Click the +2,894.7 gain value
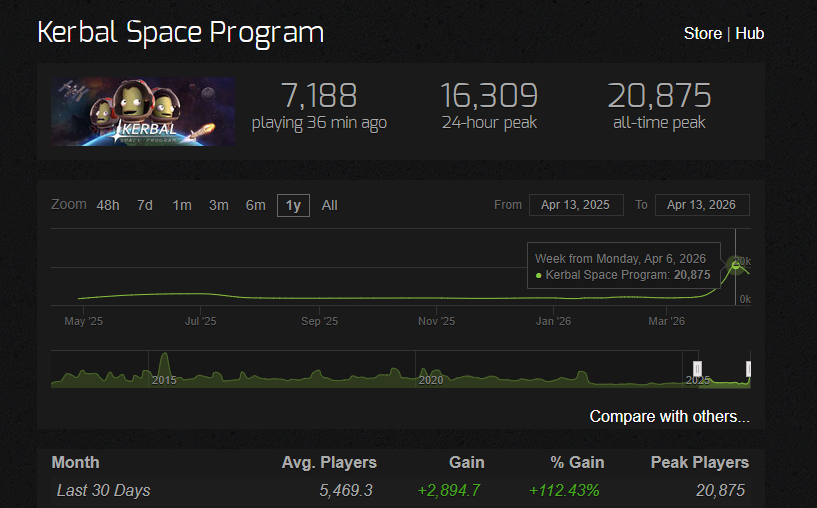817x508 pixels. point(449,490)
